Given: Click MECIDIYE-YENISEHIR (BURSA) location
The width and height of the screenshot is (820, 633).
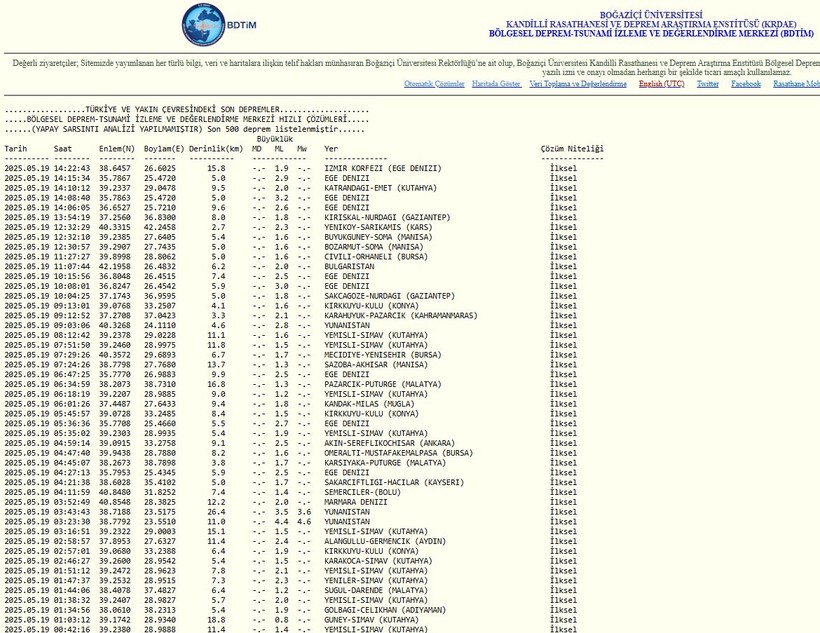Looking at the screenshot, I should [383, 355].
